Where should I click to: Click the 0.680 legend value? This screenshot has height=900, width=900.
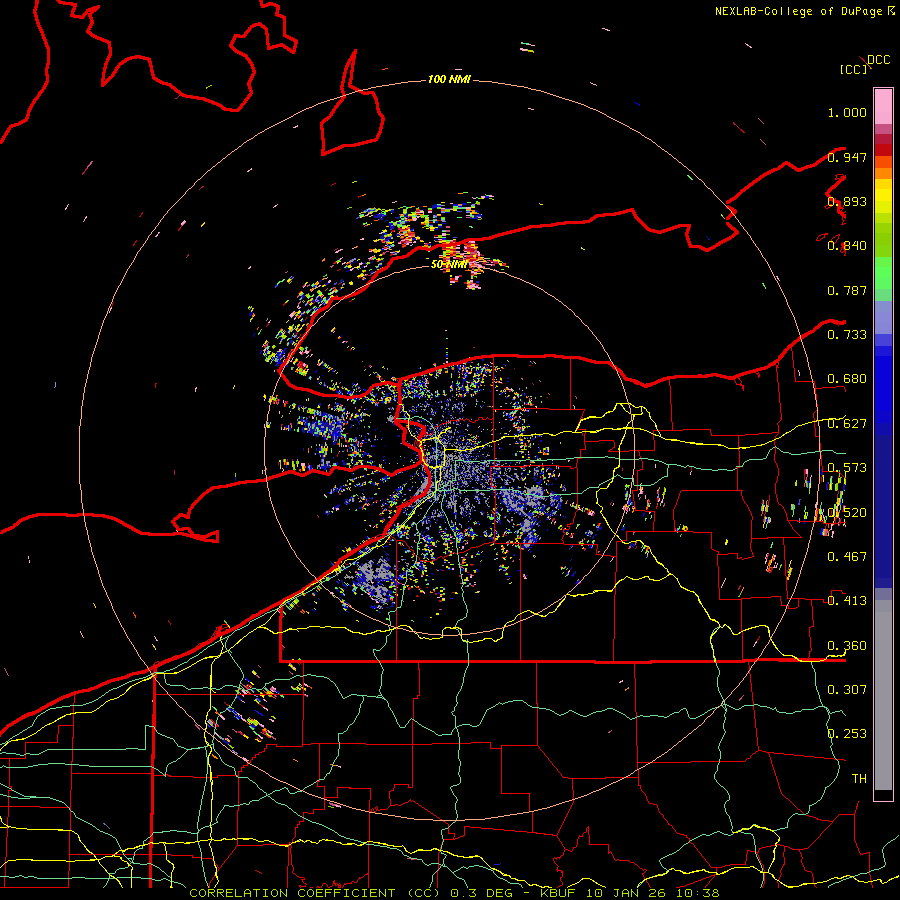(847, 379)
